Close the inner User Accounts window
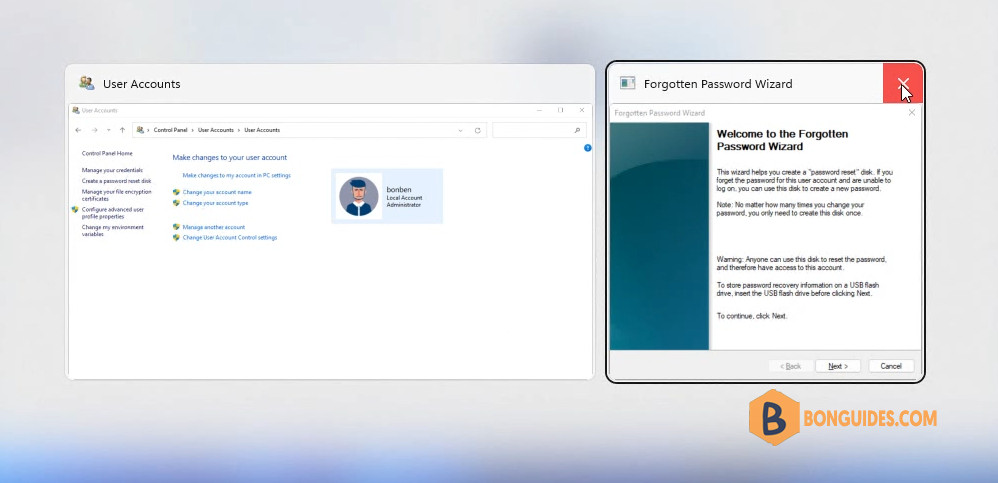Image resolution: width=998 pixels, height=483 pixels. coord(582,110)
